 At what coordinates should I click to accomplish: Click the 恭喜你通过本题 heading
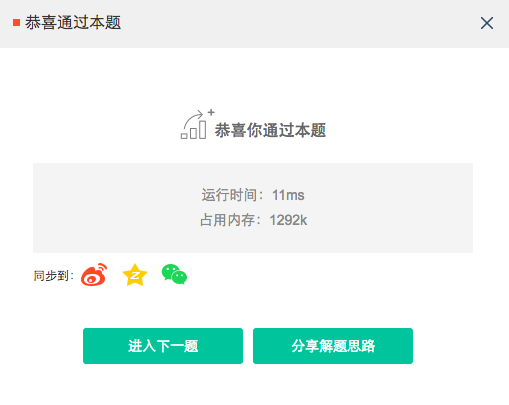pos(270,130)
